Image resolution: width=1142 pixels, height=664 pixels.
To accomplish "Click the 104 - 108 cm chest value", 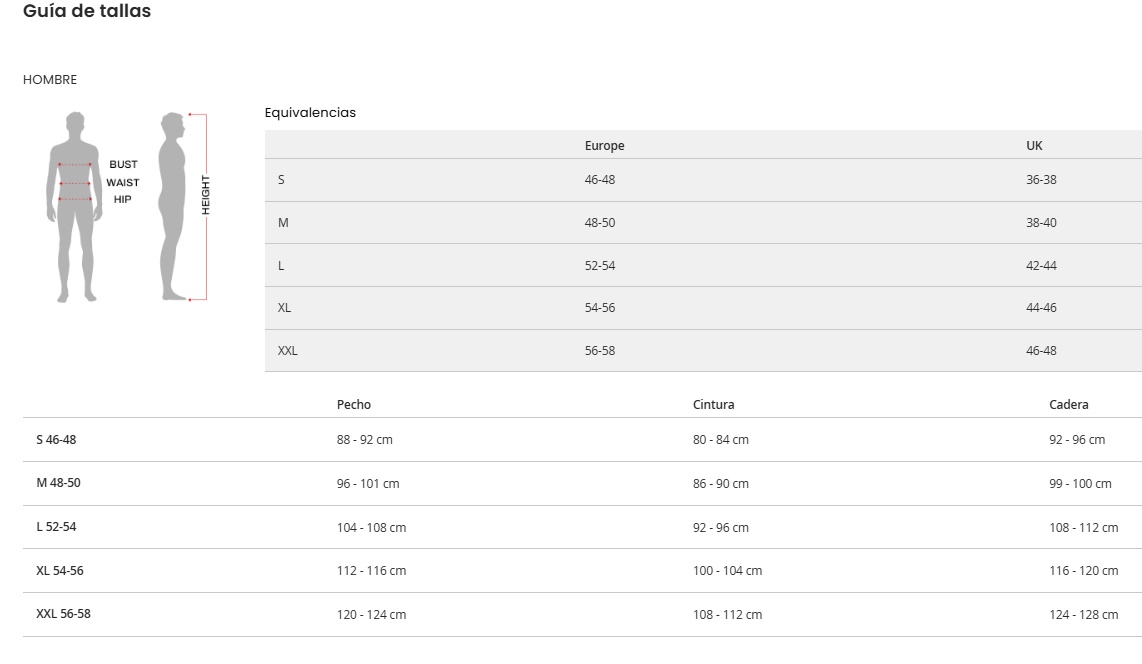I will (371, 527).
